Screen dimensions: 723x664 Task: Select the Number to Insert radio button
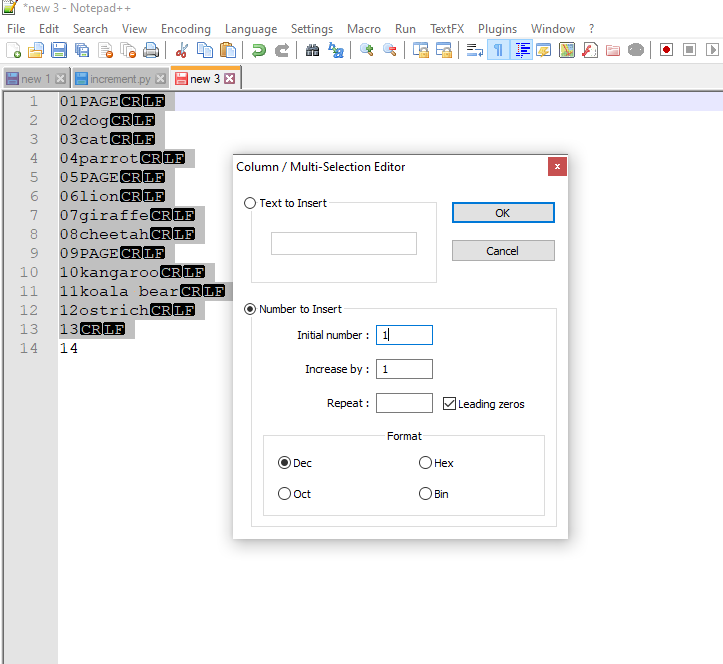coord(250,309)
